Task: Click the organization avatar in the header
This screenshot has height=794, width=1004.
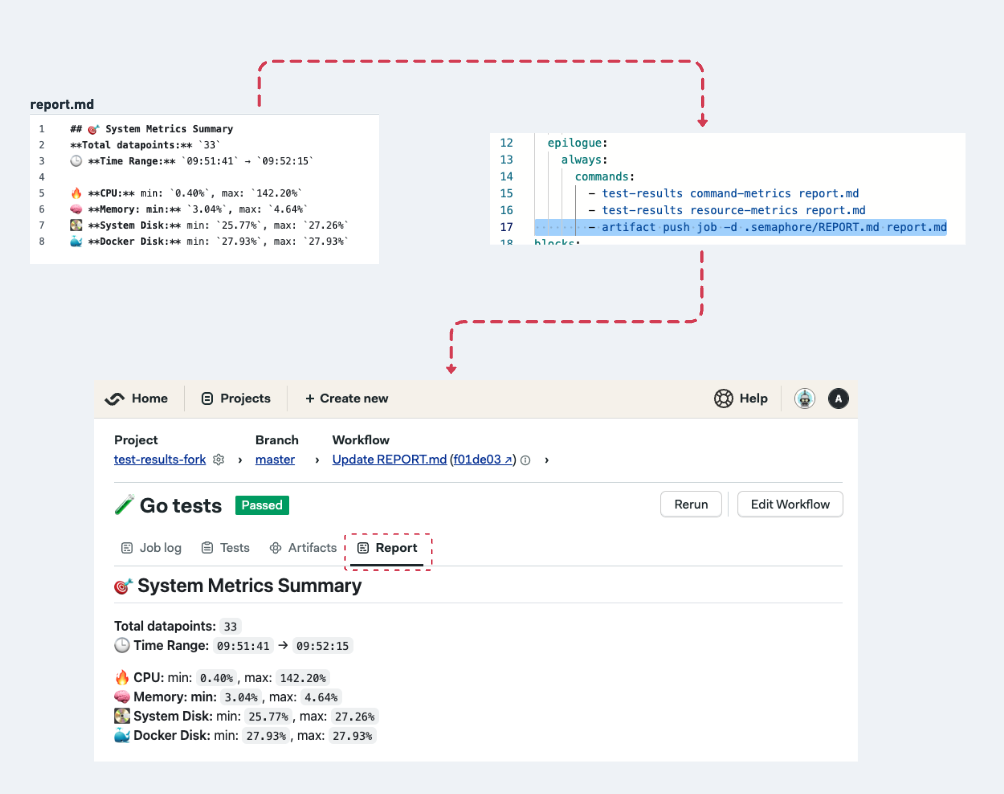Action: [804, 398]
